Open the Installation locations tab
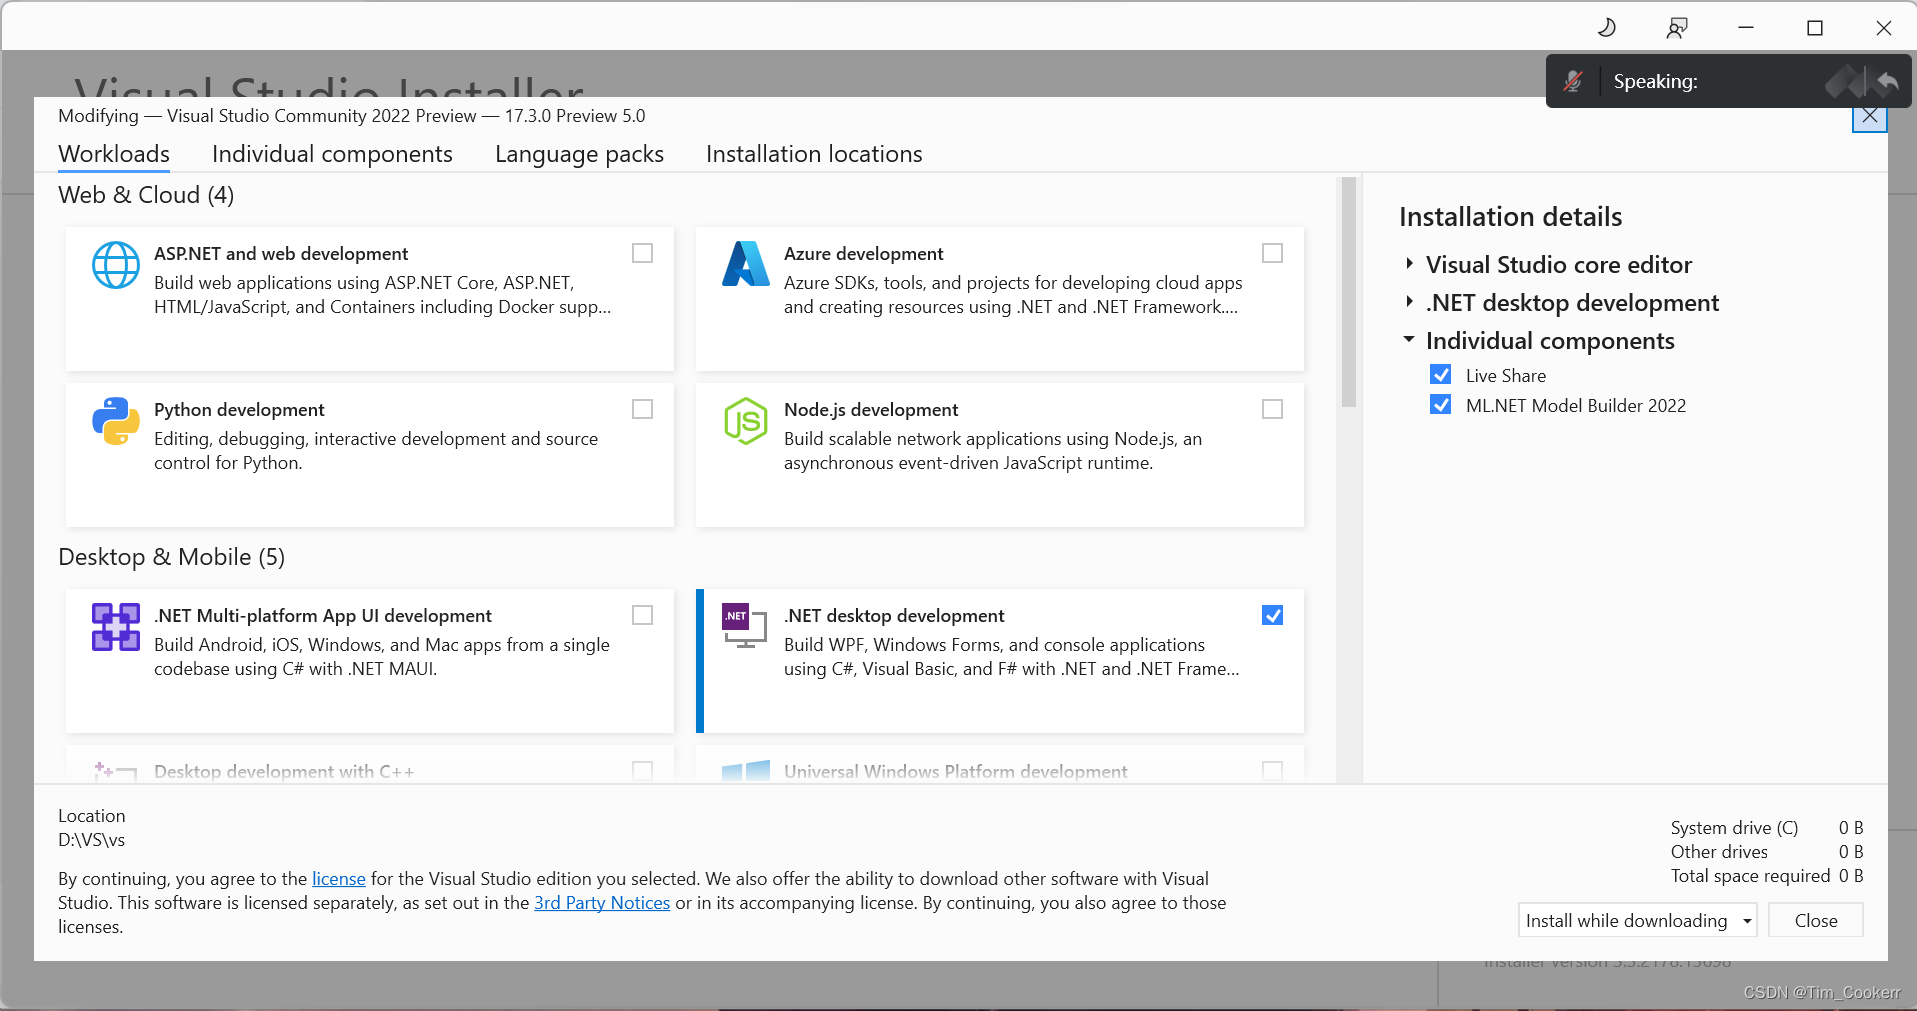1917x1011 pixels. point(814,154)
